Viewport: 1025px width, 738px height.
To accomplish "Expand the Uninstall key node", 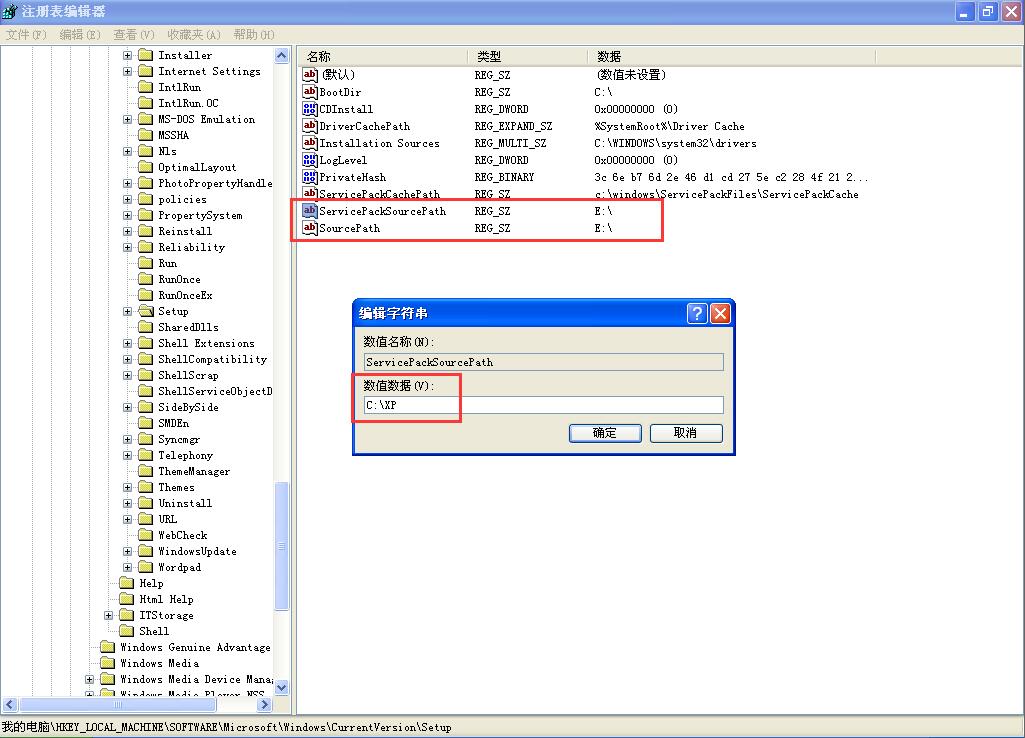I will (x=128, y=503).
